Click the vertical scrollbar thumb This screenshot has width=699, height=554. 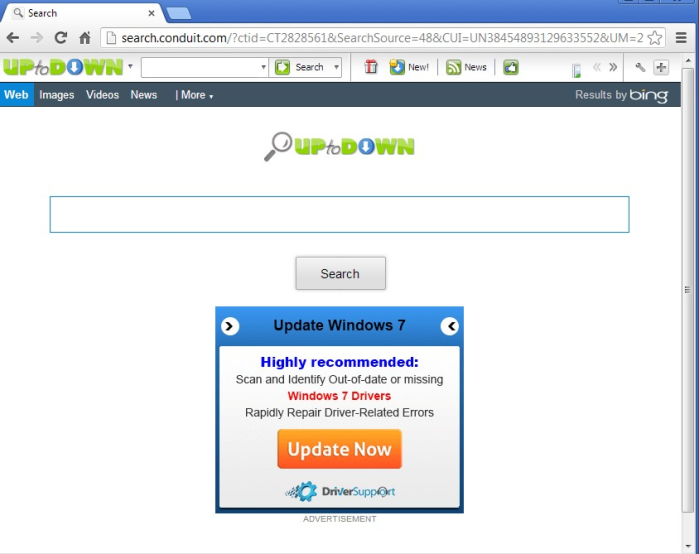pos(687,290)
